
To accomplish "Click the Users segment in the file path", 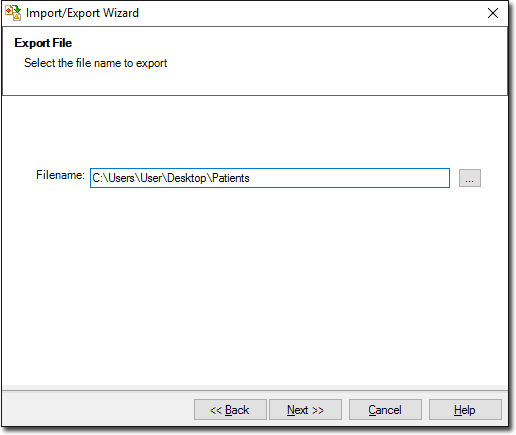I will point(121,178).
